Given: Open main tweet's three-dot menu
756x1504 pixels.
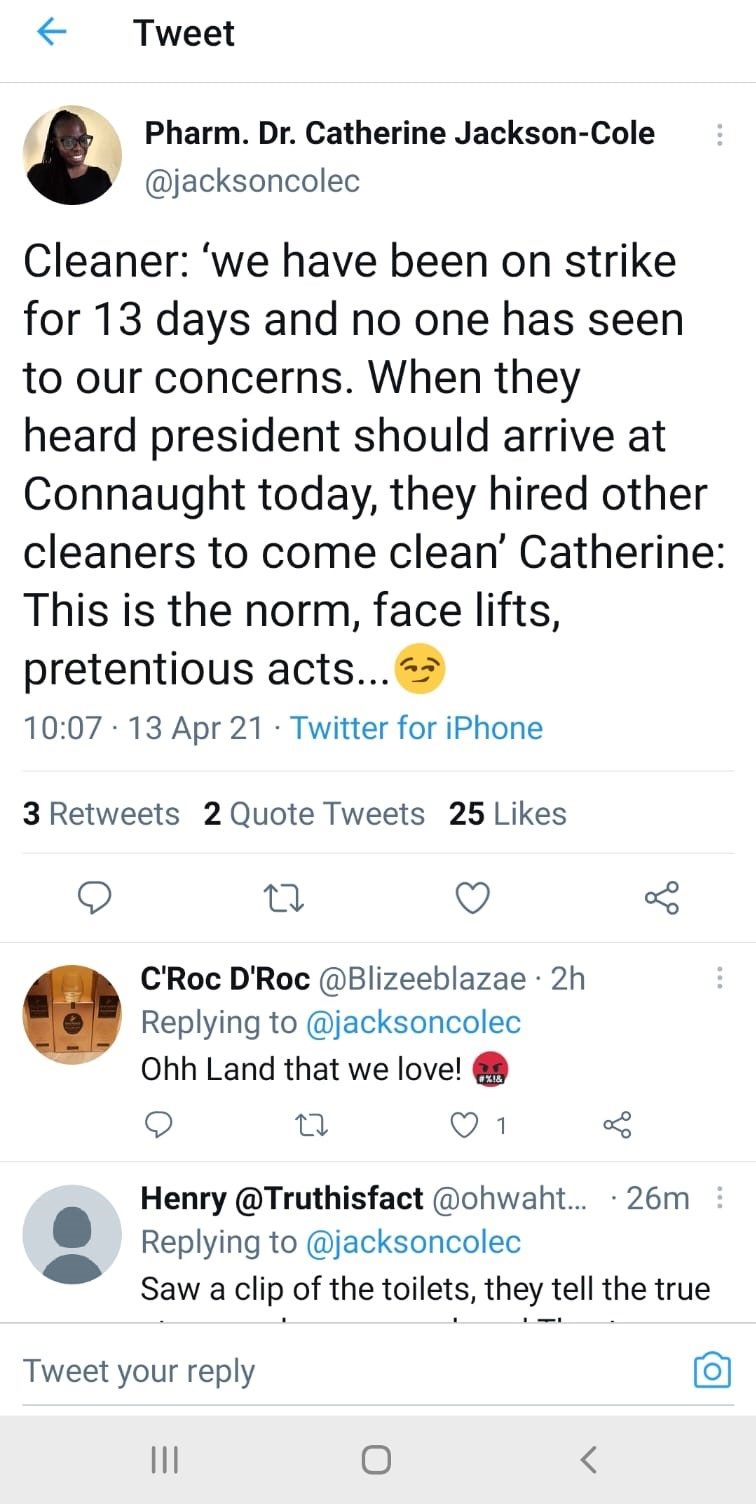Looking at the screenshot, I should coord(719,135).
